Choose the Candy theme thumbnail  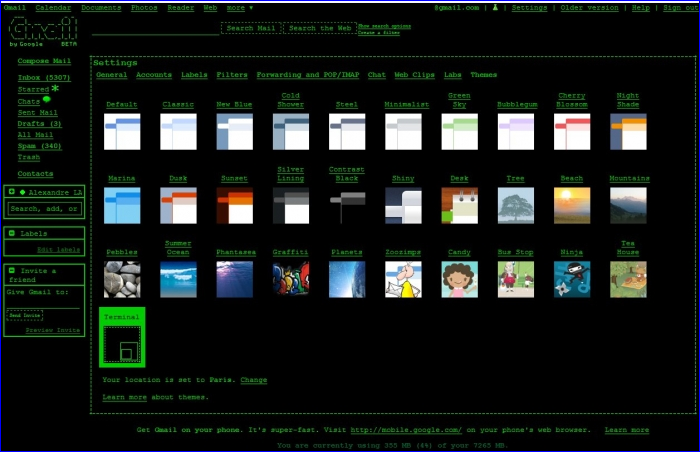[459, 280]
